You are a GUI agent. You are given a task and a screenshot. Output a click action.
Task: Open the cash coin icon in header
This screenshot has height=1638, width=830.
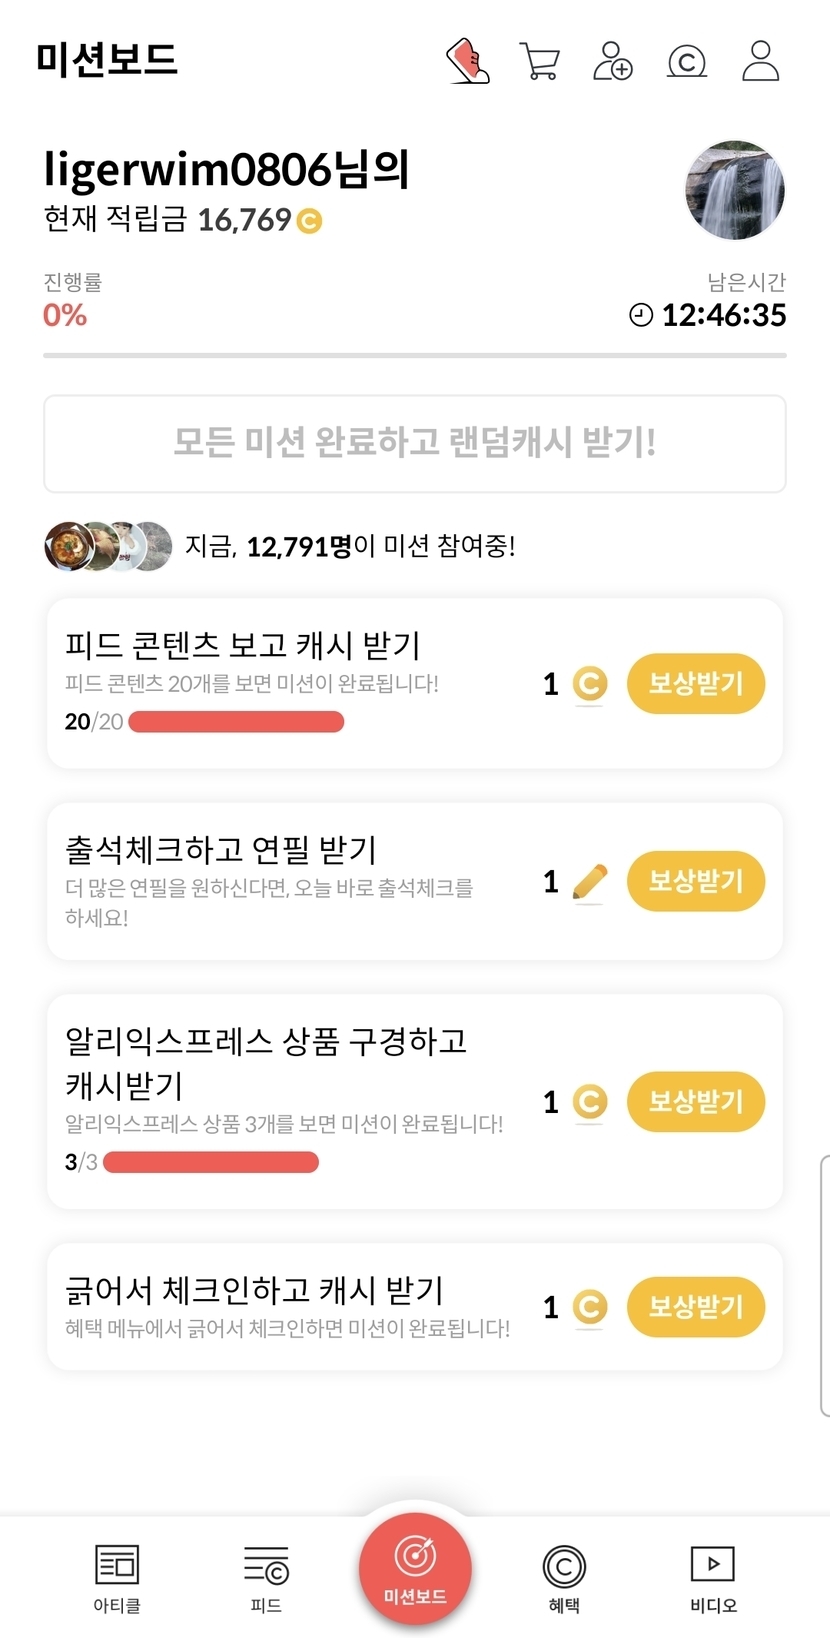point(687,62)
